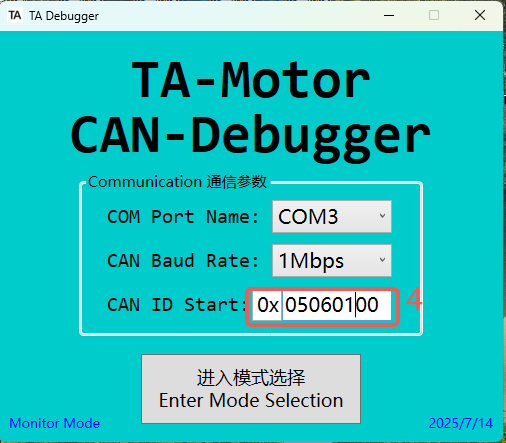Screen dimensions: 506x443
Task: Click the Enter Mode Selection button
Action: click(251, 389)
